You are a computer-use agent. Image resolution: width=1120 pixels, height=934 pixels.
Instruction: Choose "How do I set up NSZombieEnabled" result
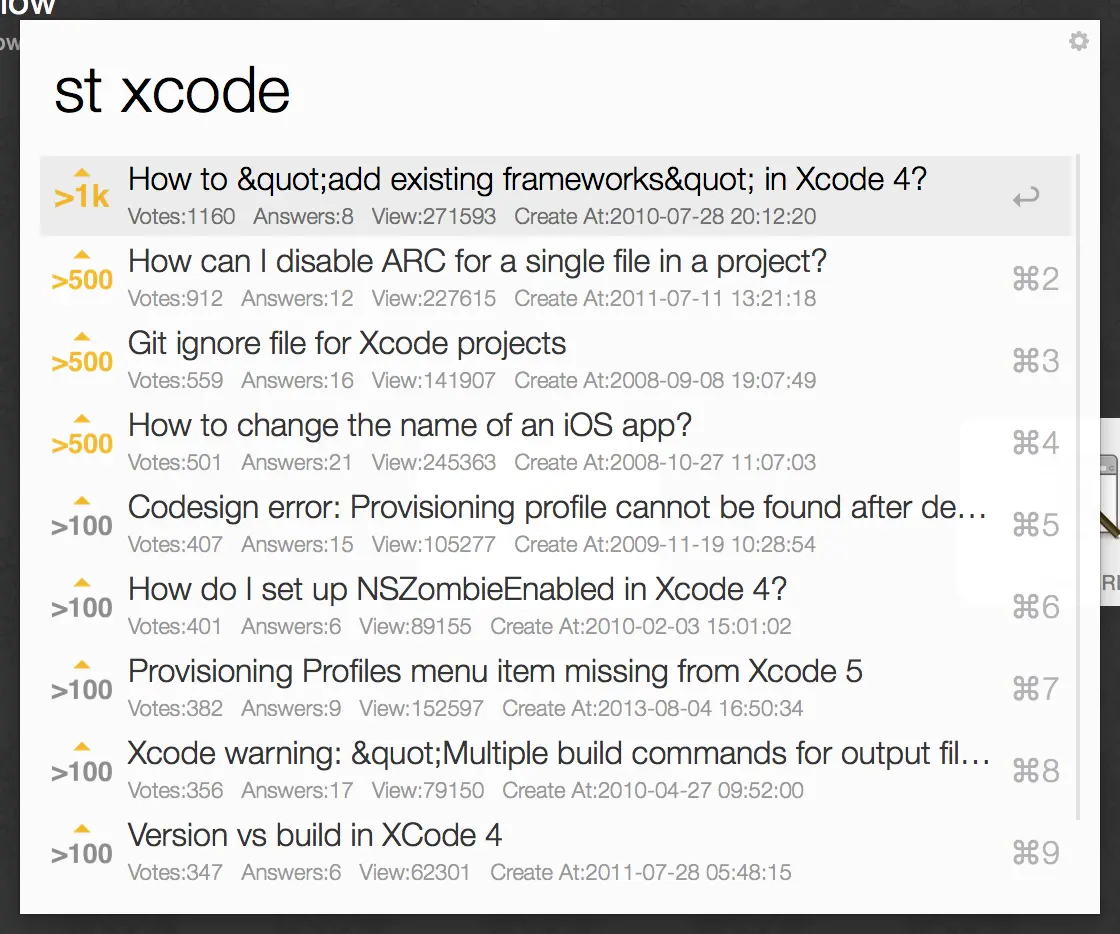pos(556,607)
